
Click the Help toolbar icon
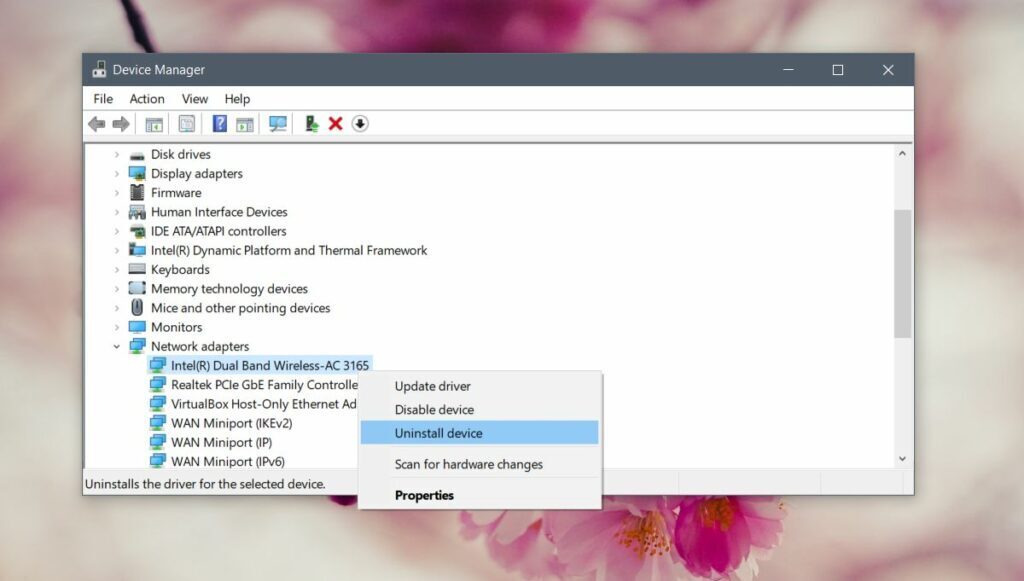[218, 123]
